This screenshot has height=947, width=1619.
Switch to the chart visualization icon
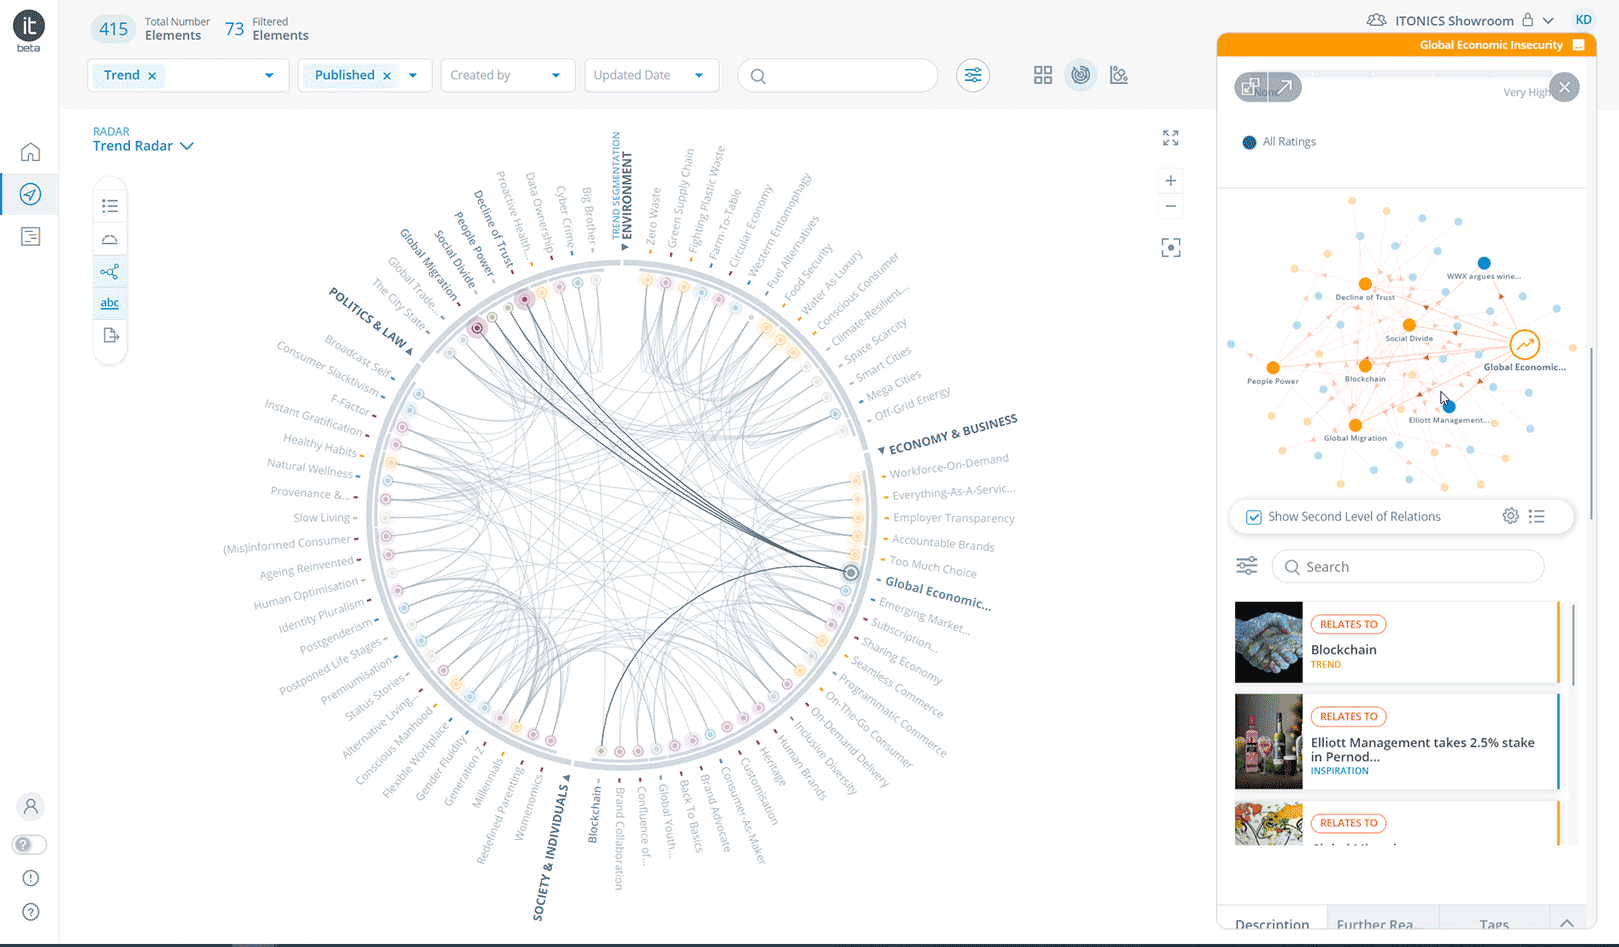click(1118, 74)
